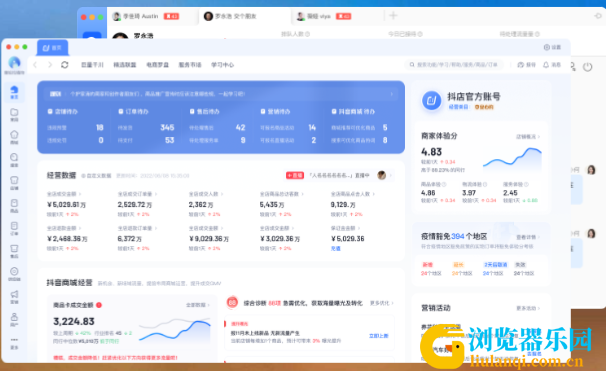Click the 新增 region tag
This screenshot has height=371, width=606.
pos(427,265)
